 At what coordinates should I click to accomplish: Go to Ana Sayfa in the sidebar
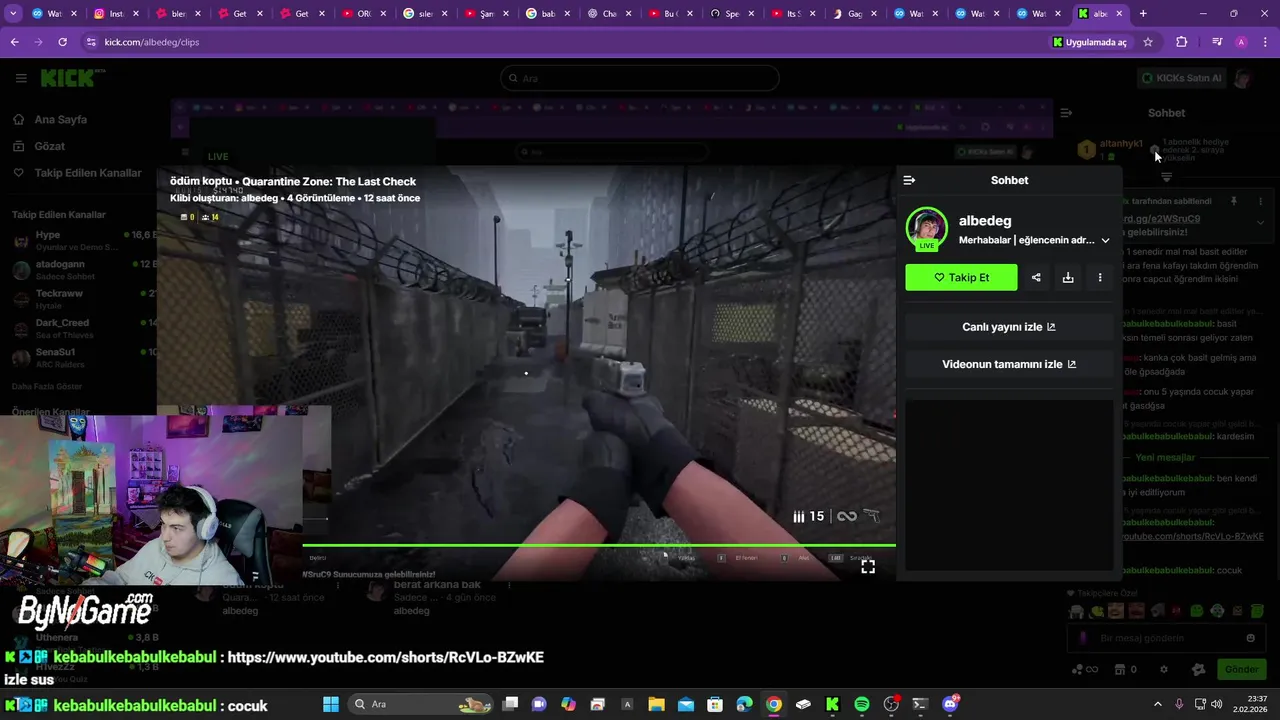point(61,119)
